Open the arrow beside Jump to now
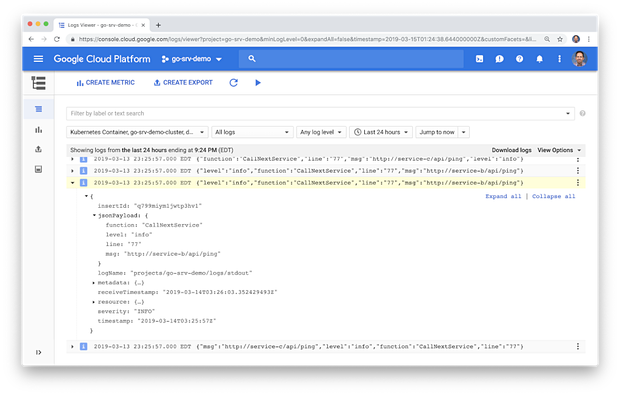Image resolution: width=620 pixels, height=395 pixels. 464,132
